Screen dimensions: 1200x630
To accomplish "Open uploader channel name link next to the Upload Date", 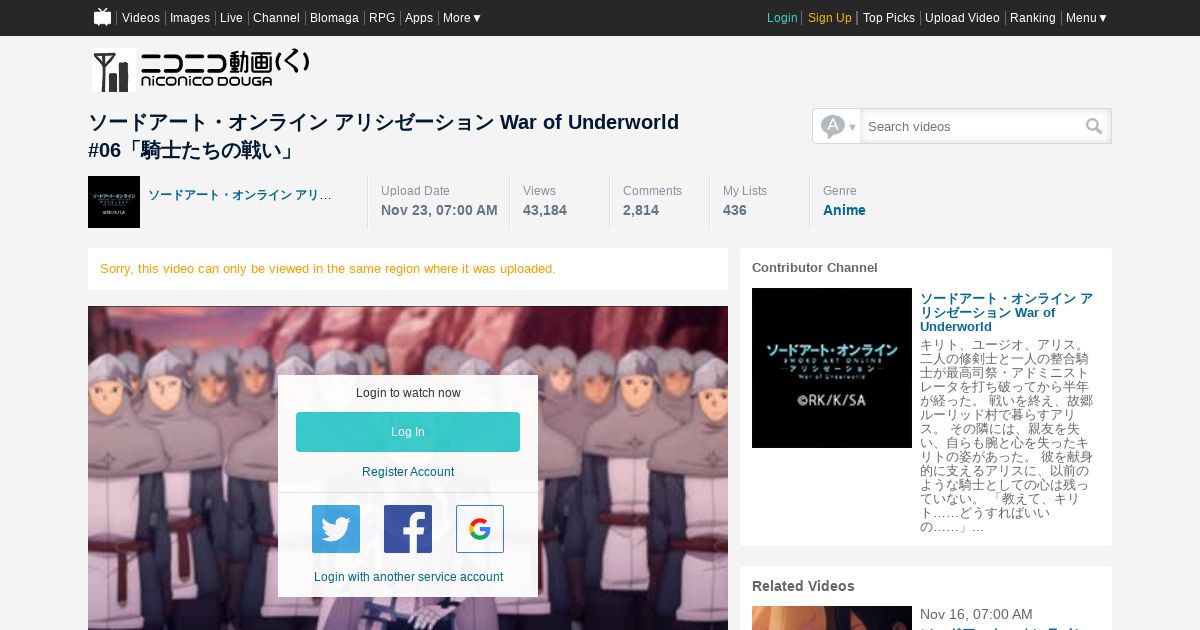I will point(240,195).
